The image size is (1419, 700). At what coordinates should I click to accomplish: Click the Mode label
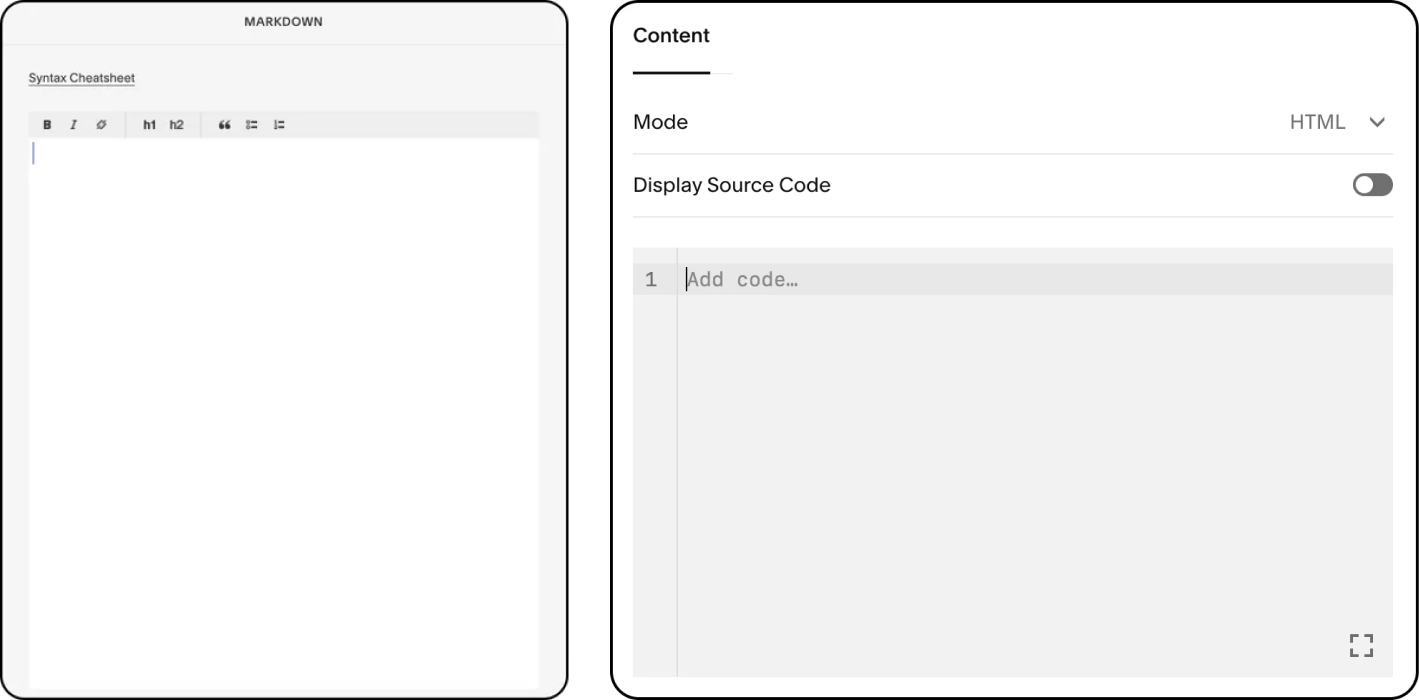(x=660, y=122)
